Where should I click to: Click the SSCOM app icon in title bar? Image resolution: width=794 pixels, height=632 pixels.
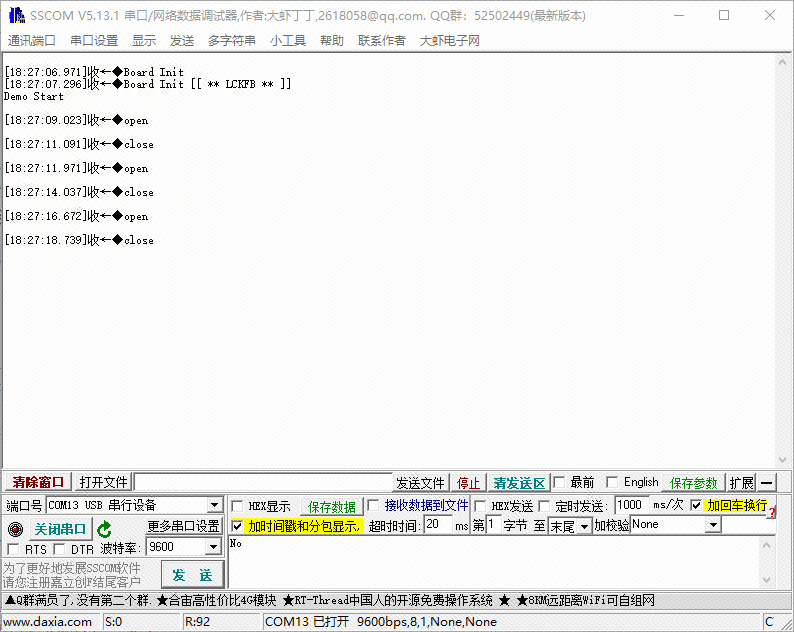[x=17, y=15]
